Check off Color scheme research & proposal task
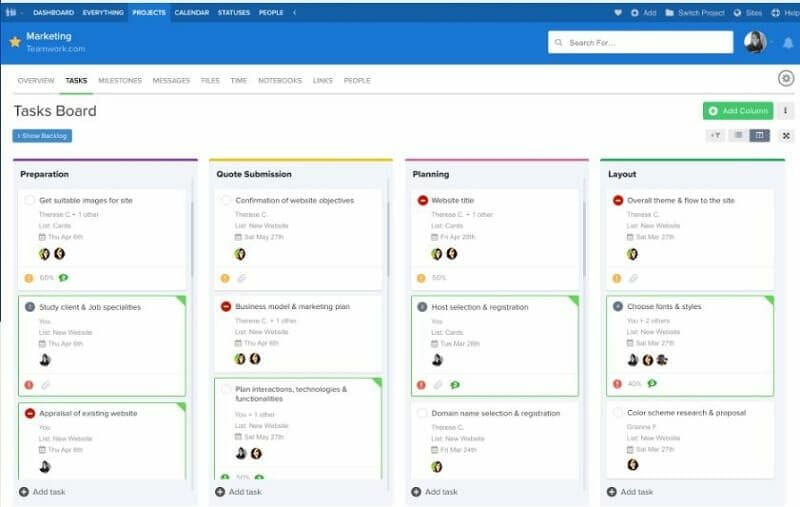This screenshot has height=507, width=800. (617, 412)
